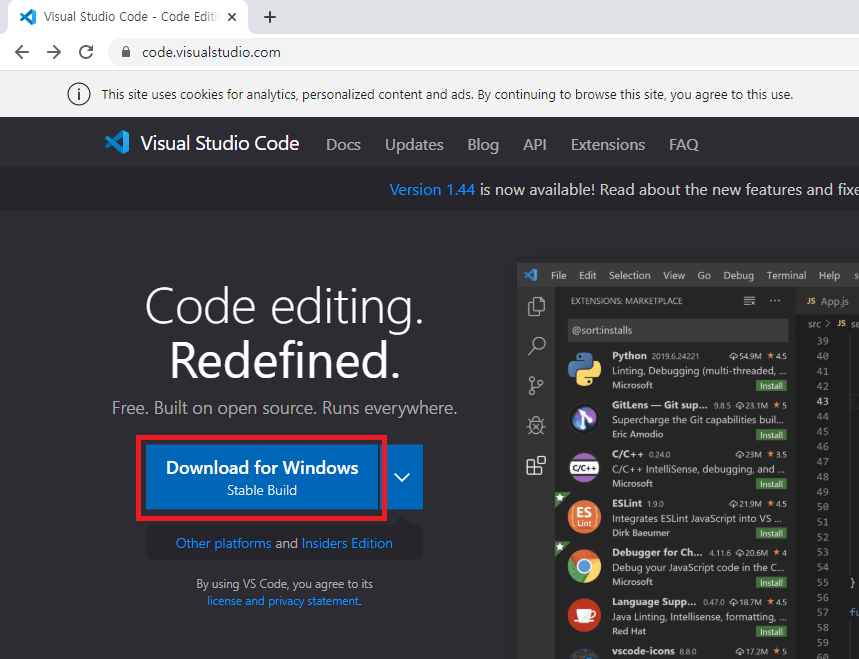859x659 pixels.
Task: Click Download for Windows Stable Build button
Action: (262, 477)
